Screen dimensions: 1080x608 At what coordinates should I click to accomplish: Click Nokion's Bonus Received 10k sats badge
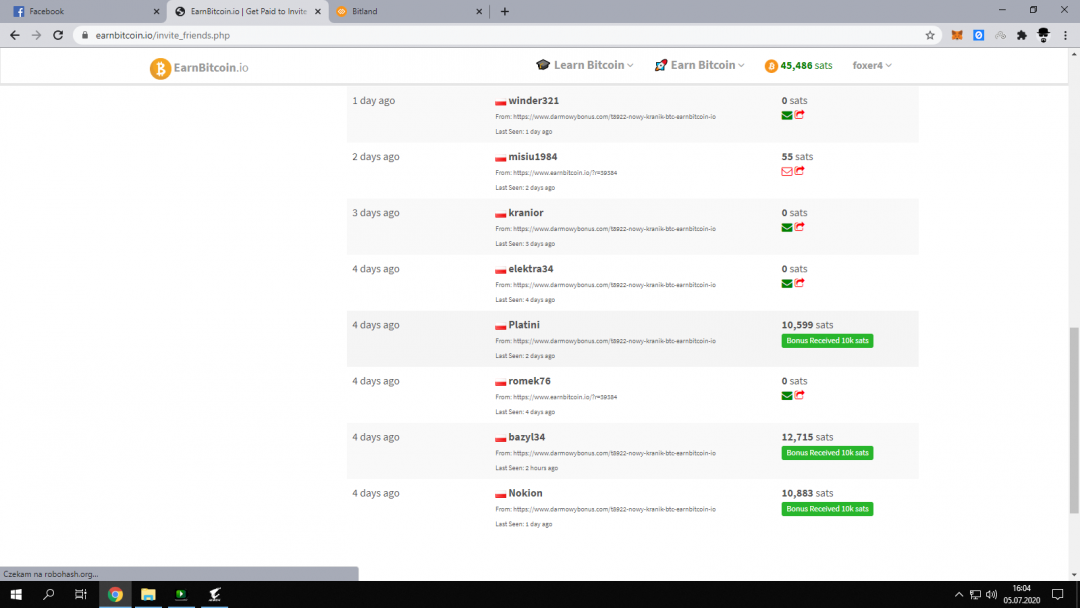pos(827,509)
